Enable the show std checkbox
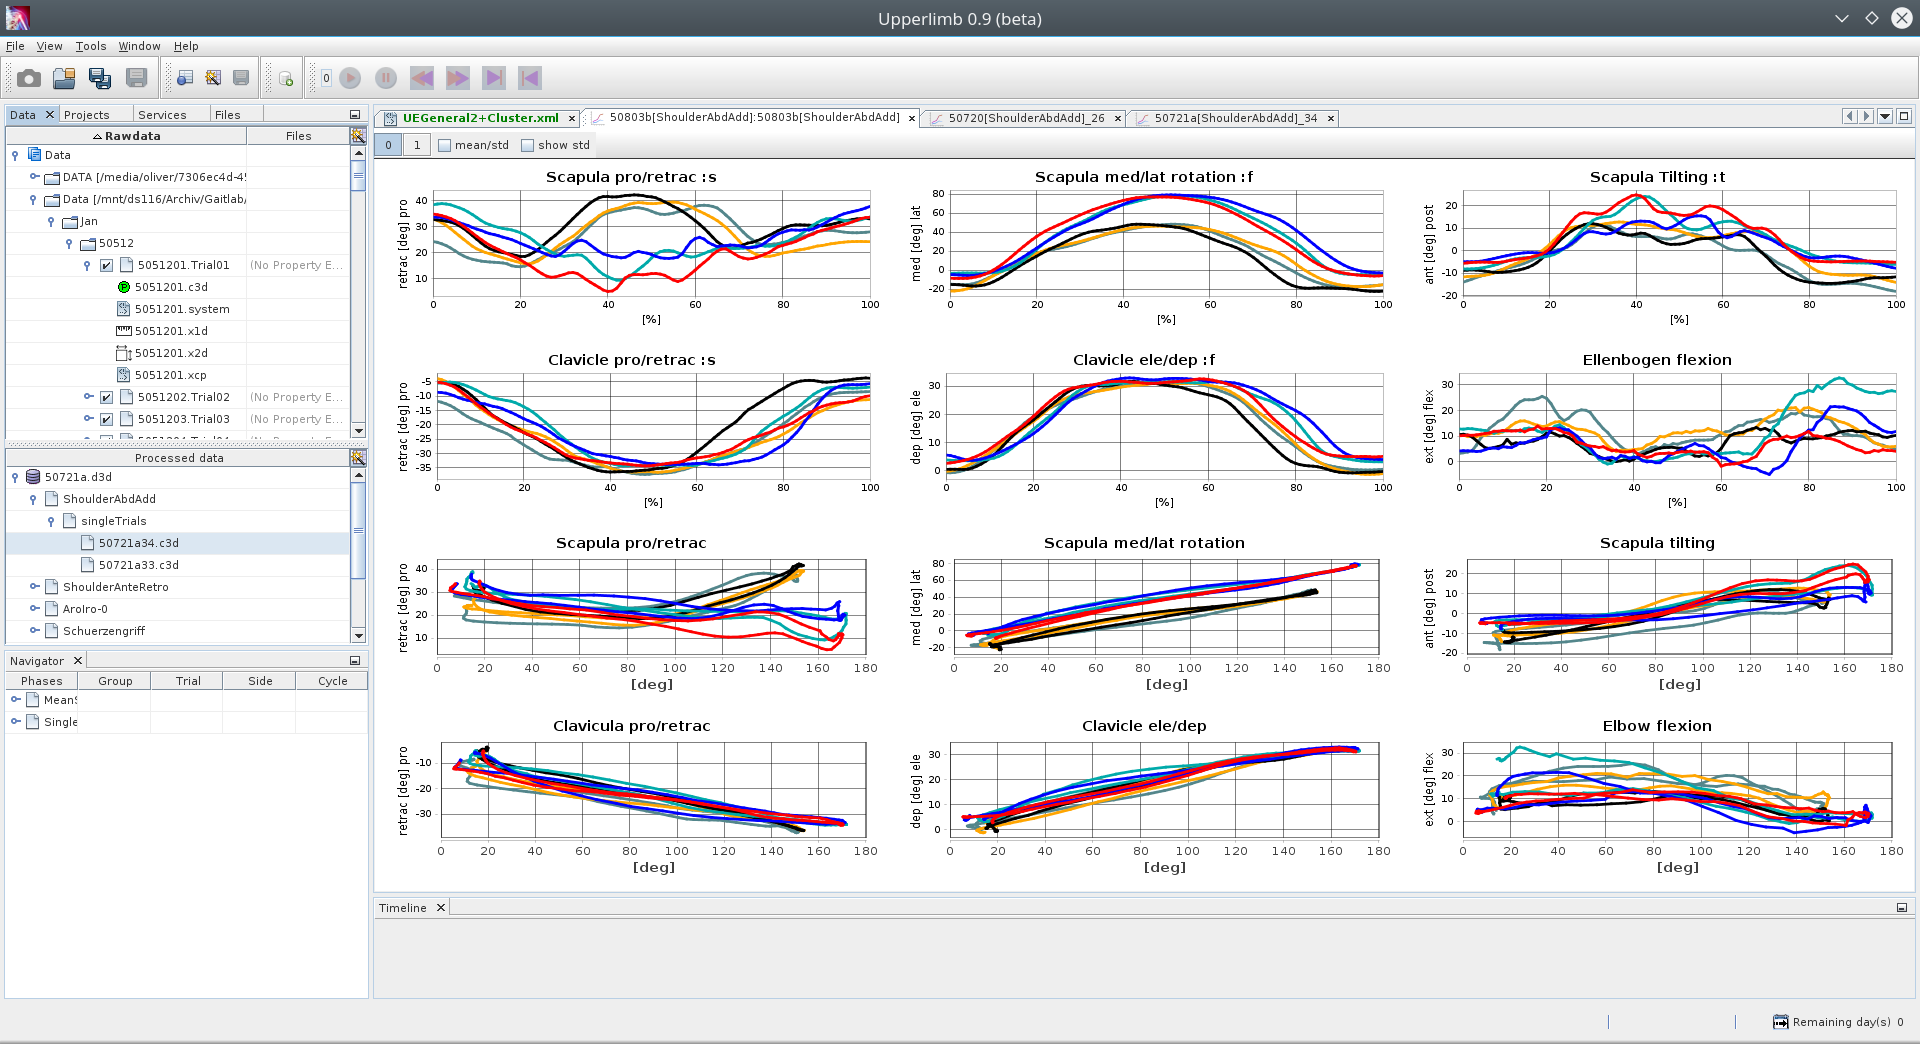 tap(528, 146)
